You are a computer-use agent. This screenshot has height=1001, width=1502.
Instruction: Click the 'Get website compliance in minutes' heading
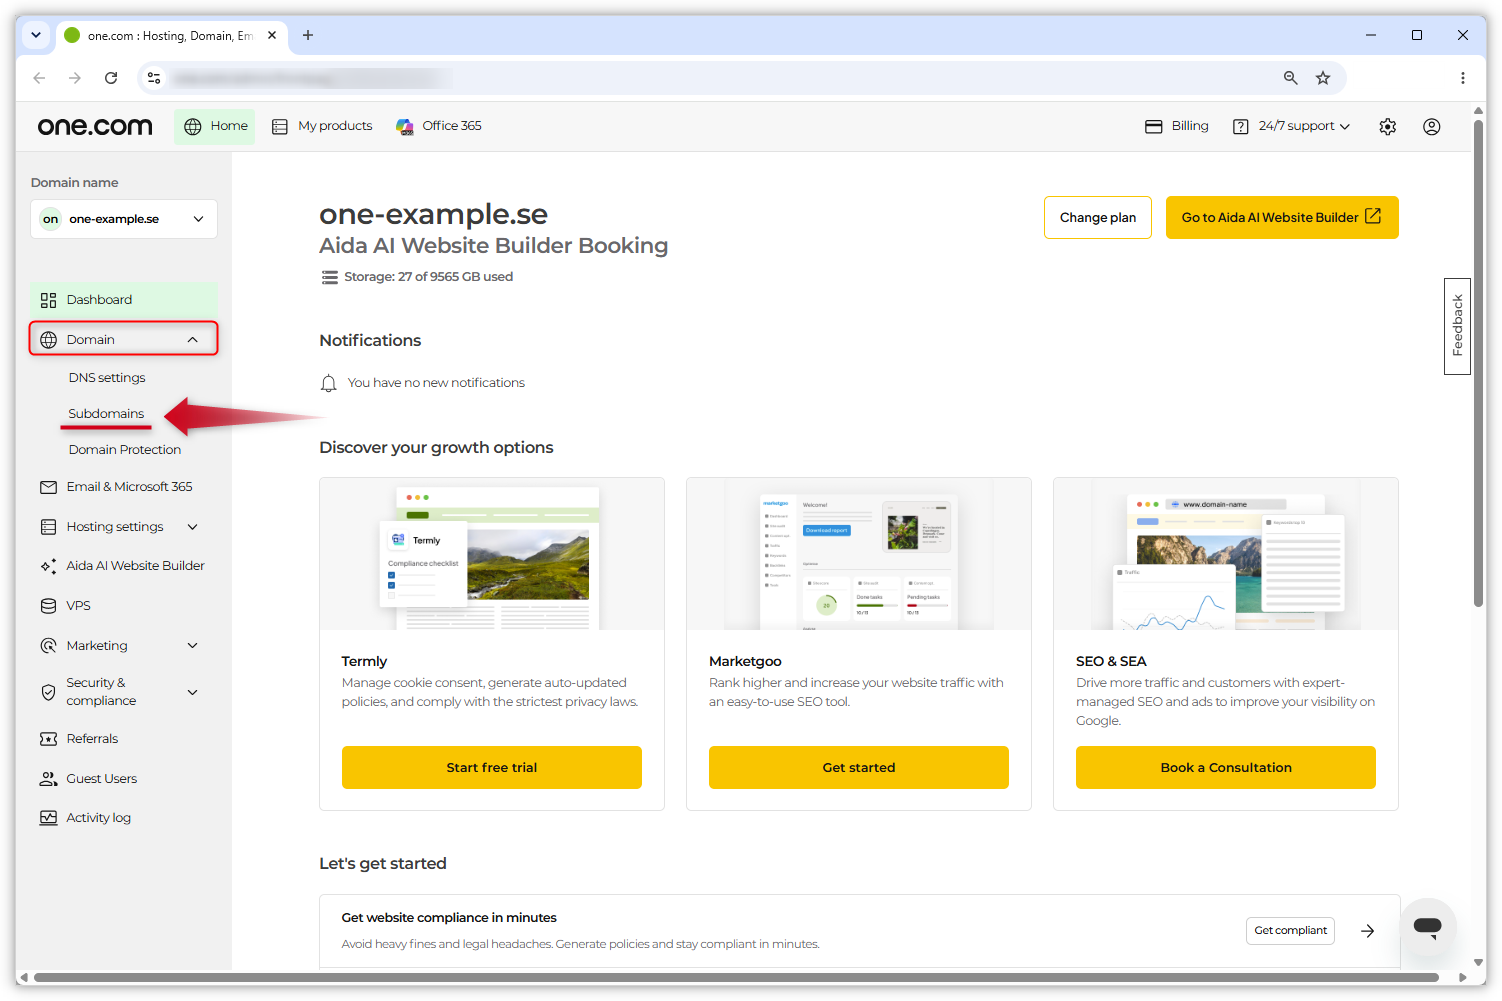click(x=449, y=918)
